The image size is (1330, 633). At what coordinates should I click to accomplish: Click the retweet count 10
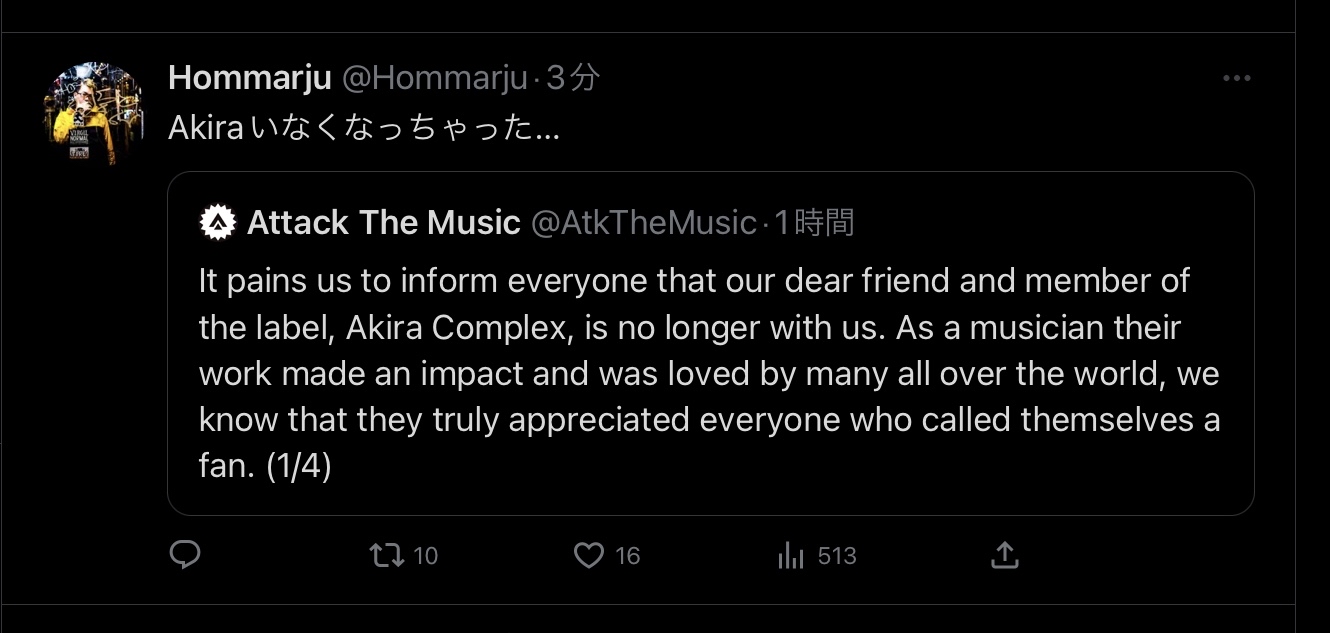426,556
